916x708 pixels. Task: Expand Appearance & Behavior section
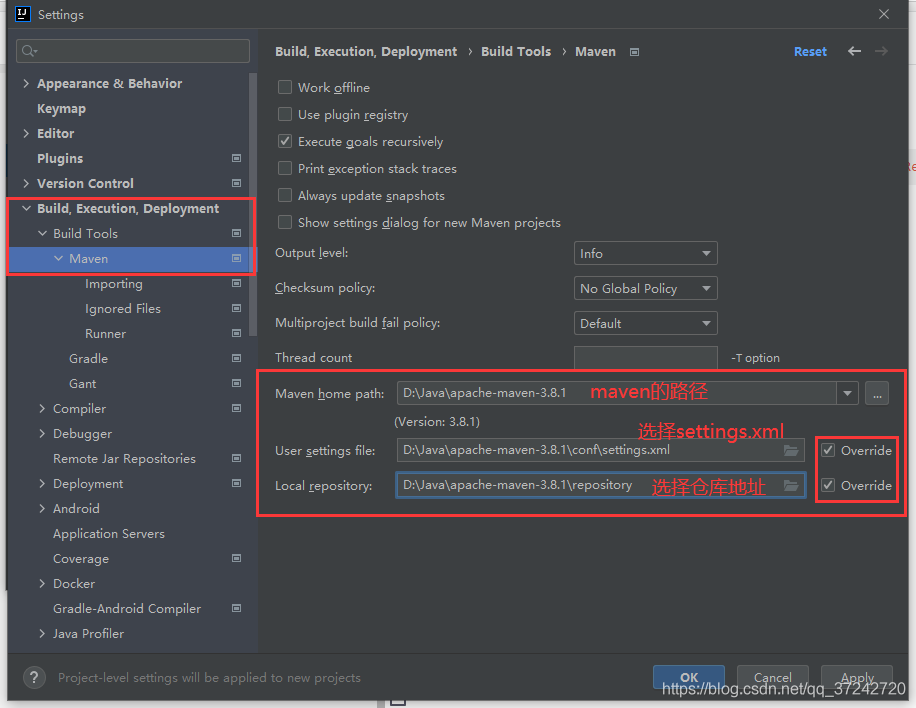tap(26, 84)
